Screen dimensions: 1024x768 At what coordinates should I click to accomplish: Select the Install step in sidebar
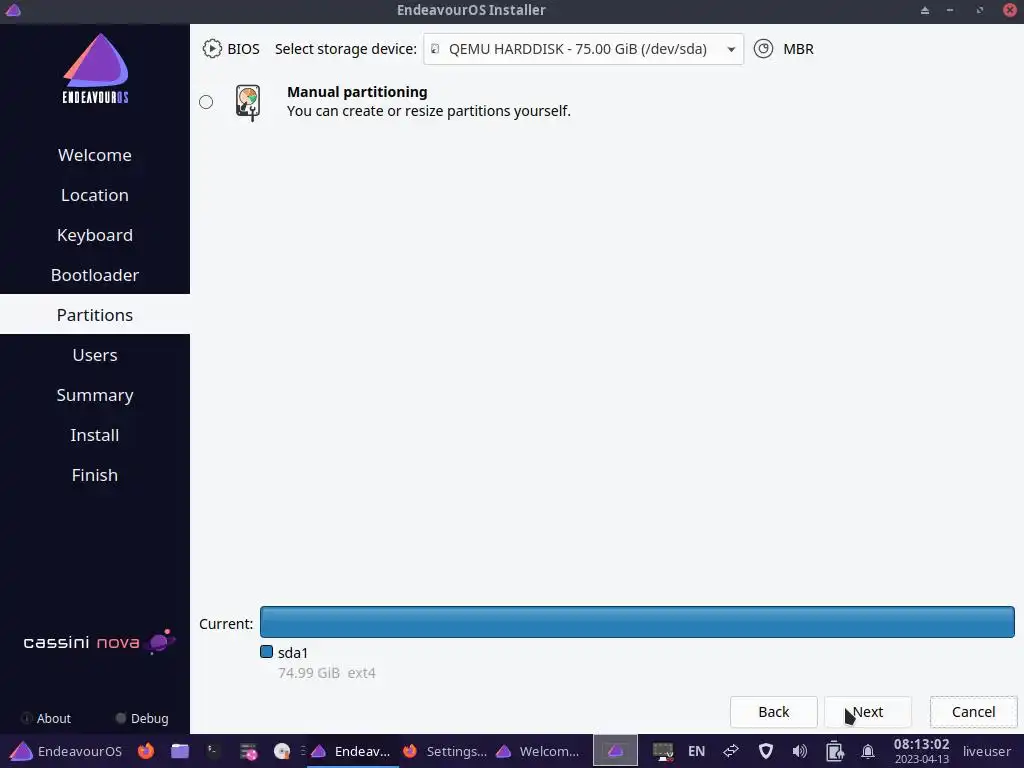pyautogui.click(x=95, y=435)
